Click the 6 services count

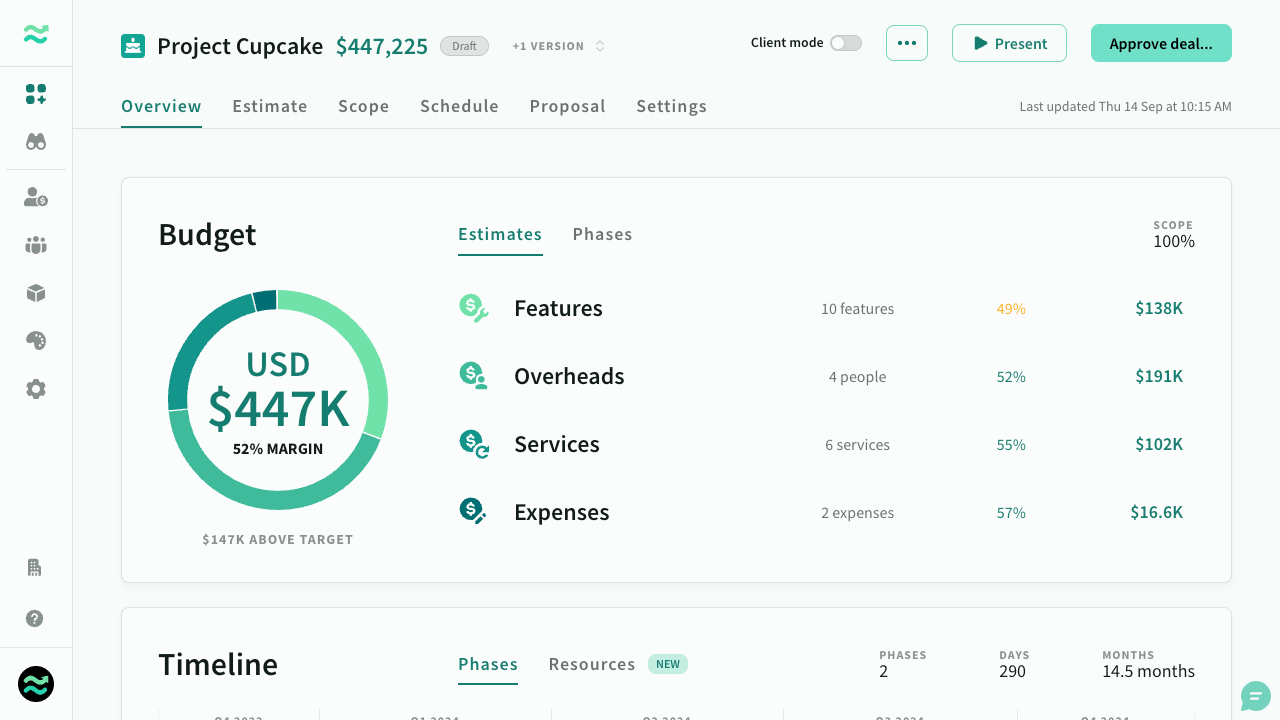(x=858, y=445)
